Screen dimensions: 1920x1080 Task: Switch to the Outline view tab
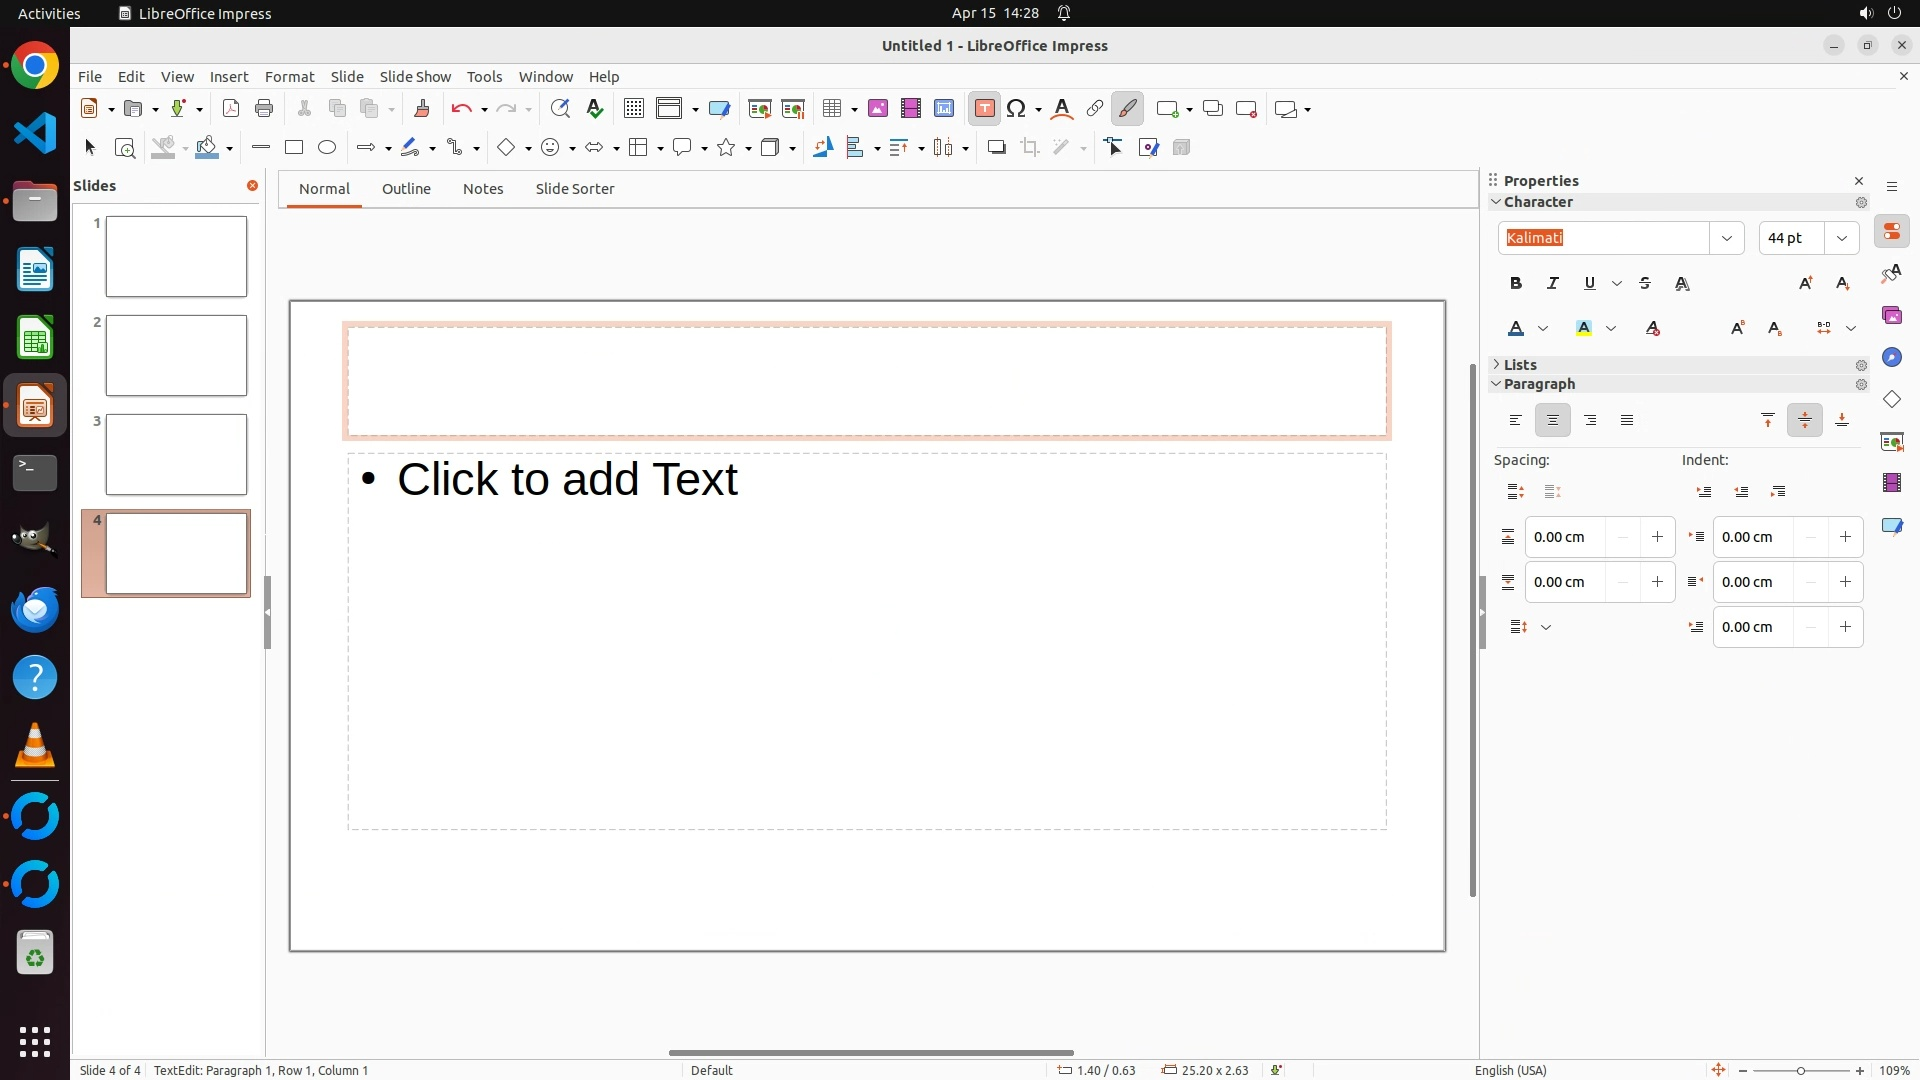(406, 189)
